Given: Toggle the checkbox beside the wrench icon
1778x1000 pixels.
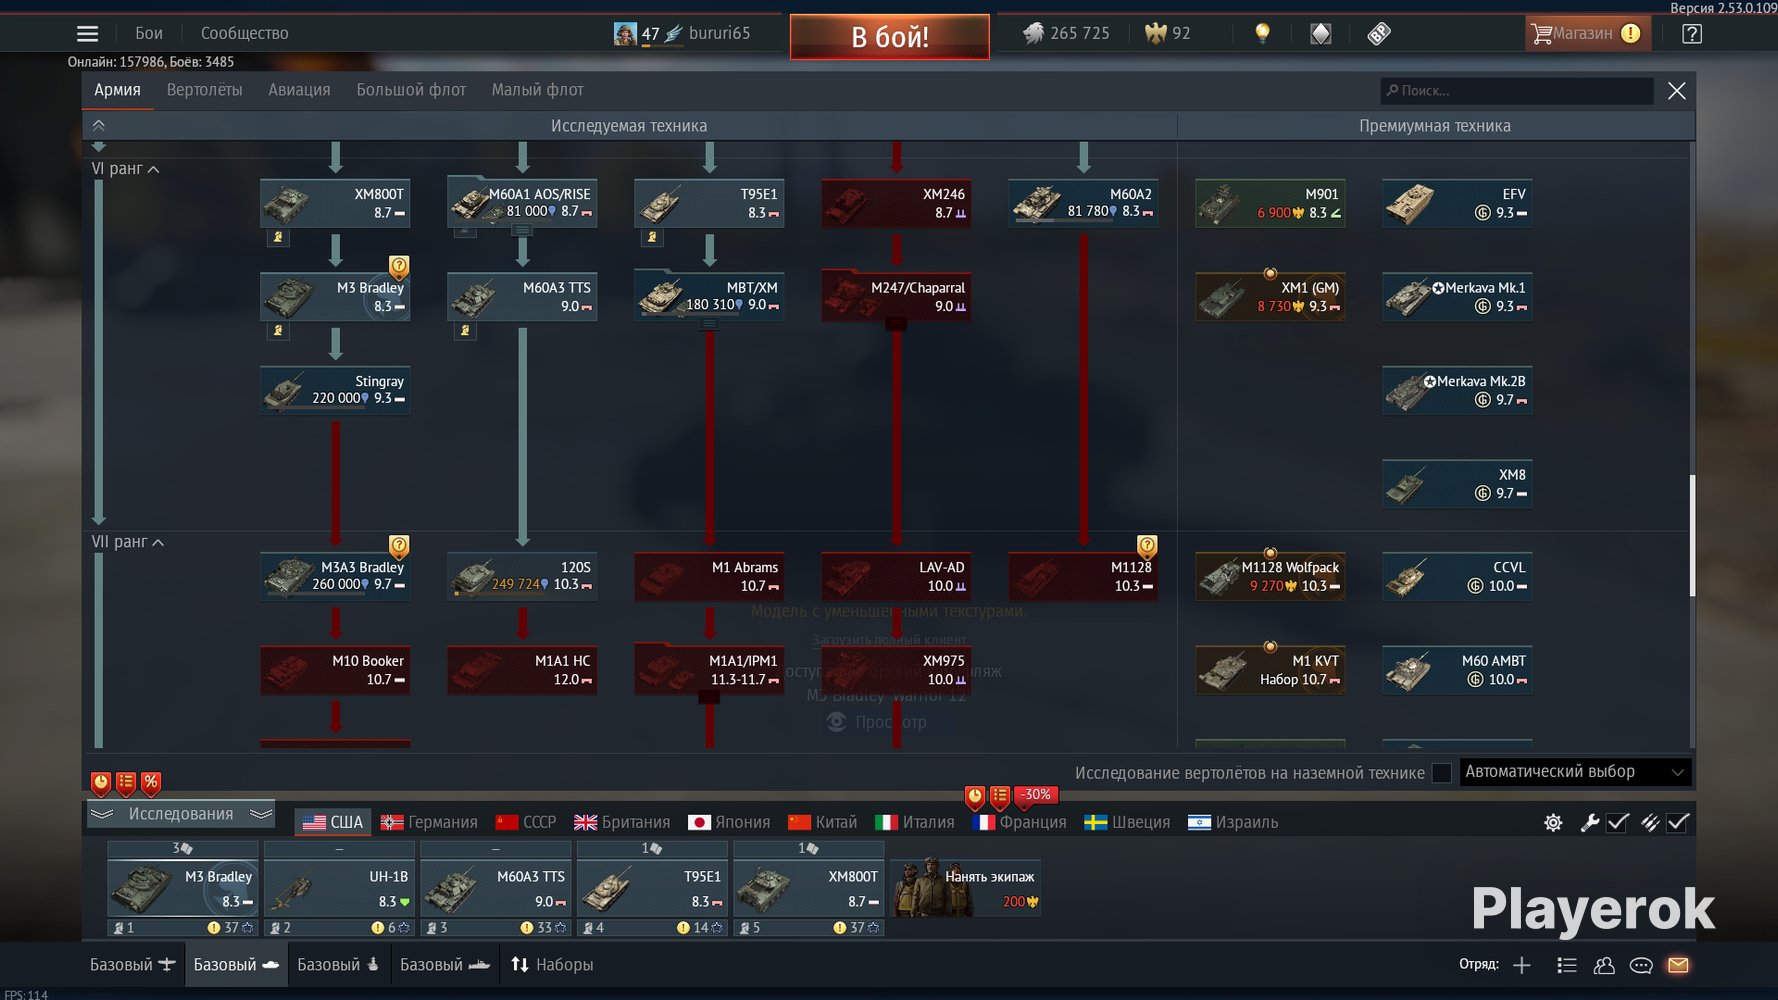Looking at the screenshot, I should (1618, 822).
